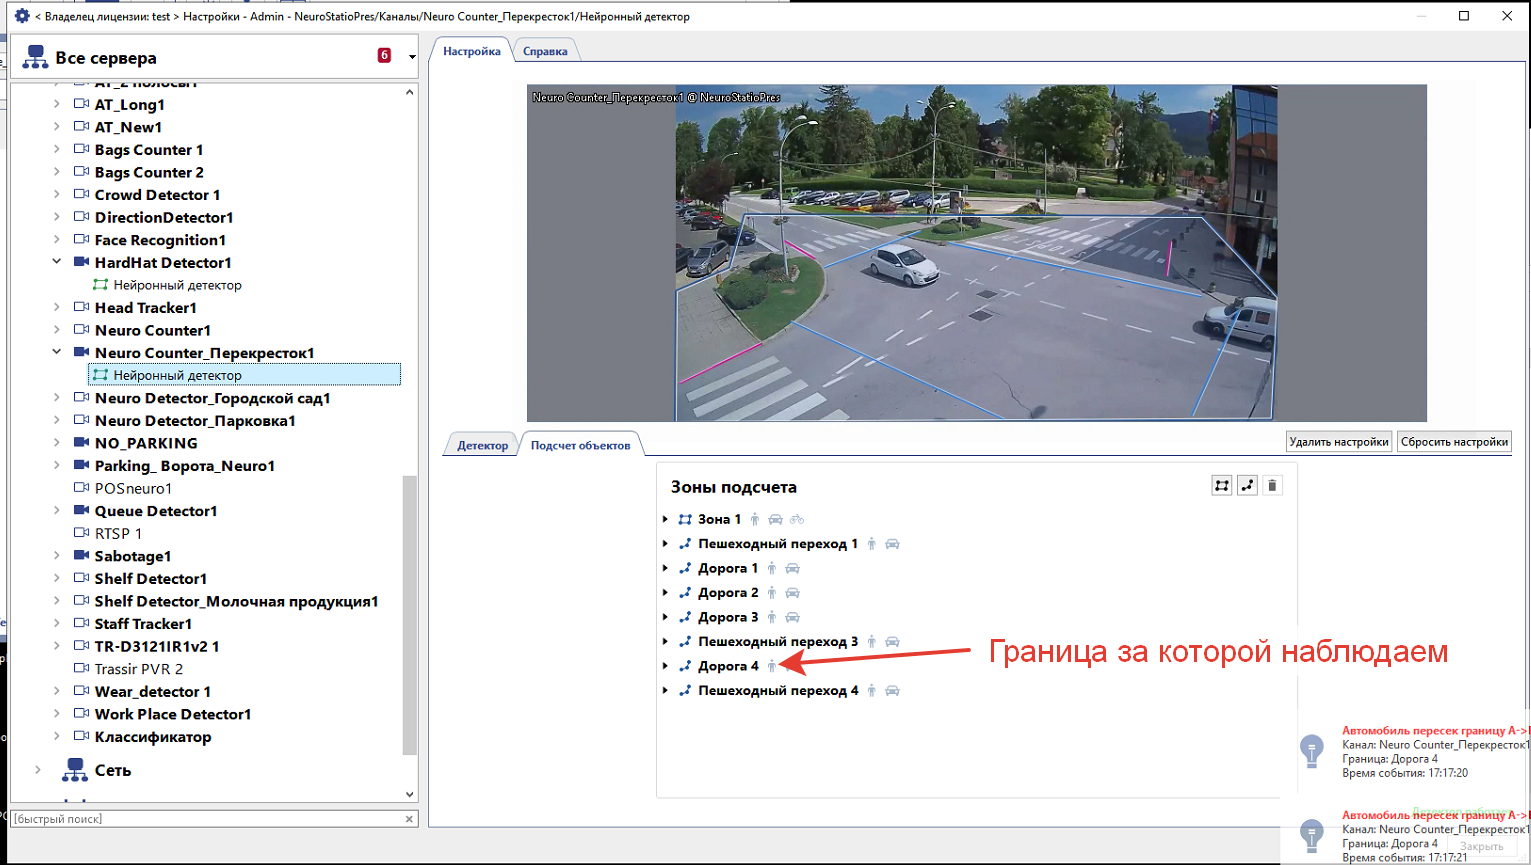This screenshot has height=865, width=1531.
Task: Open the Справка tab
Action: point(545,51)
